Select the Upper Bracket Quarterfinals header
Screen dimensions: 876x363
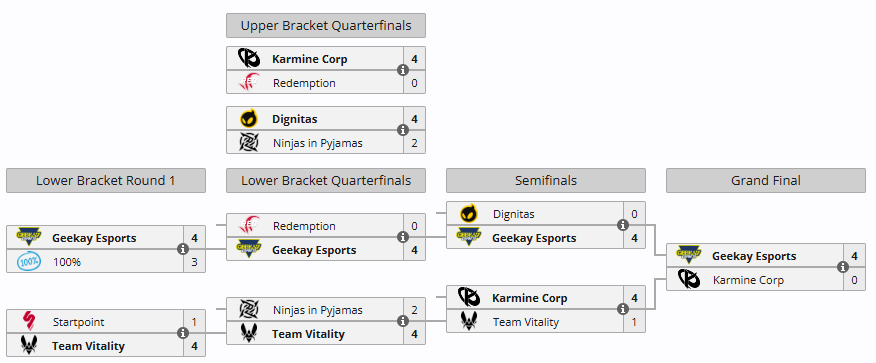click(x=326, y=26)
